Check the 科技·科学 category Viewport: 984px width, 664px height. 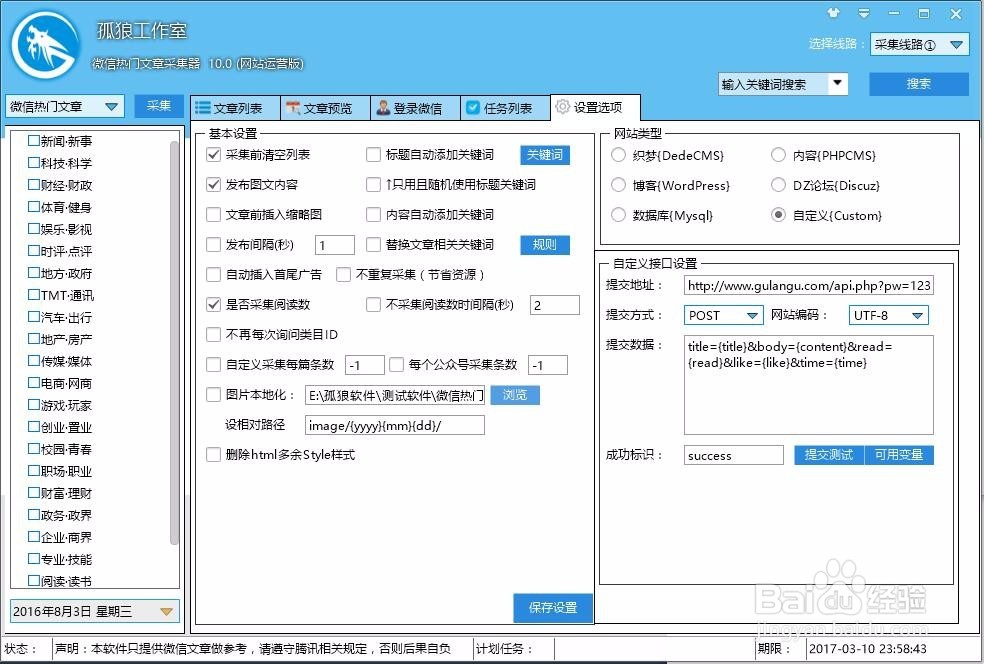click(34, 163)
